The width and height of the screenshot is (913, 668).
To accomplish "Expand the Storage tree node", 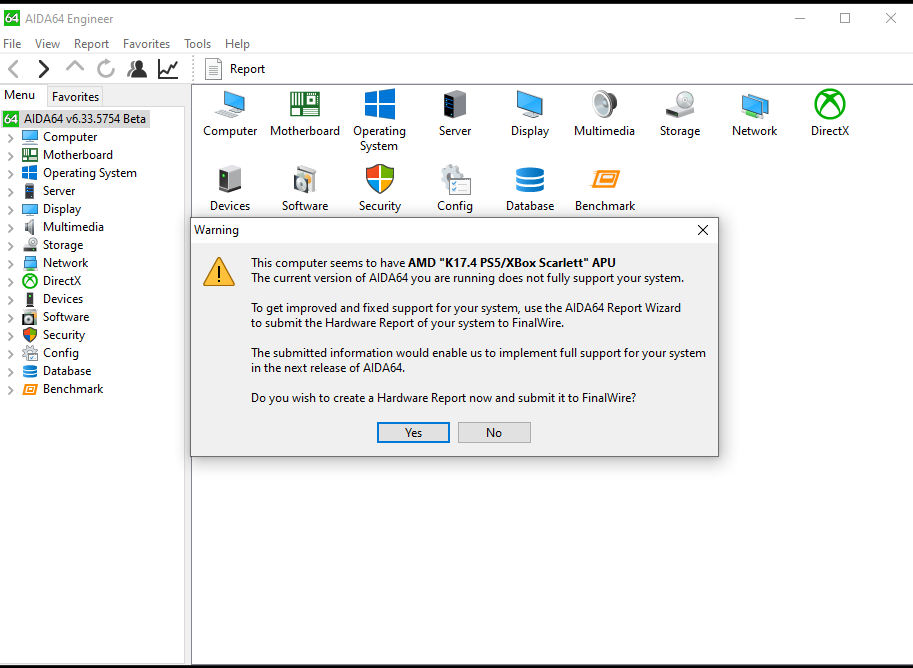I will click(x=10, y=246).
